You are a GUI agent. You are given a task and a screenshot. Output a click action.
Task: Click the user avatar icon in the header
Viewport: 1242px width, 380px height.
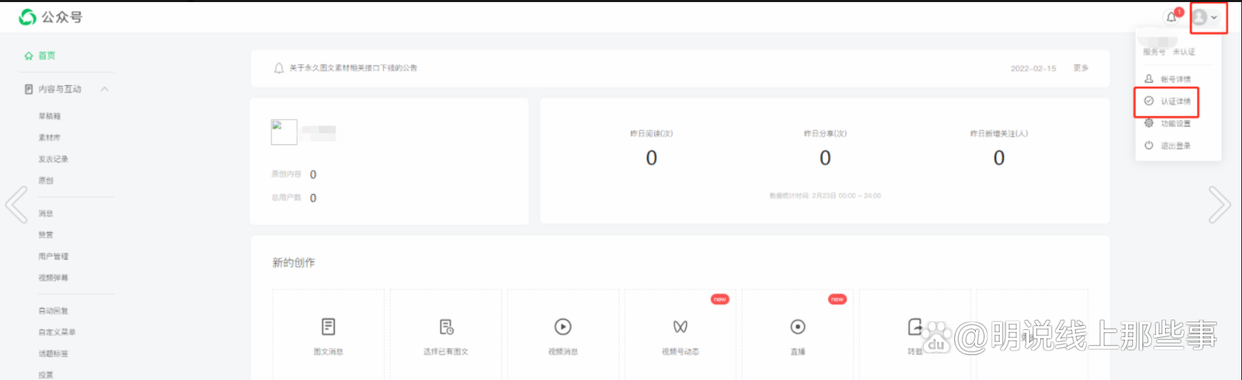tap(1199, 17)
